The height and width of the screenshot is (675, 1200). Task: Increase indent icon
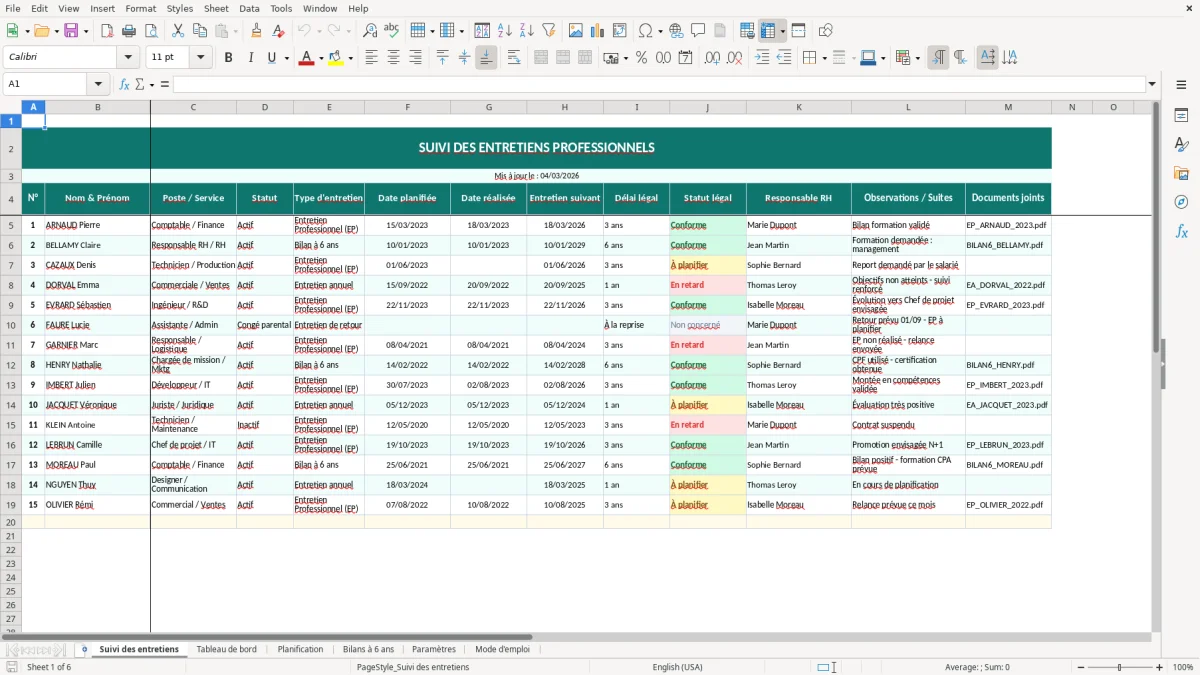763,58
